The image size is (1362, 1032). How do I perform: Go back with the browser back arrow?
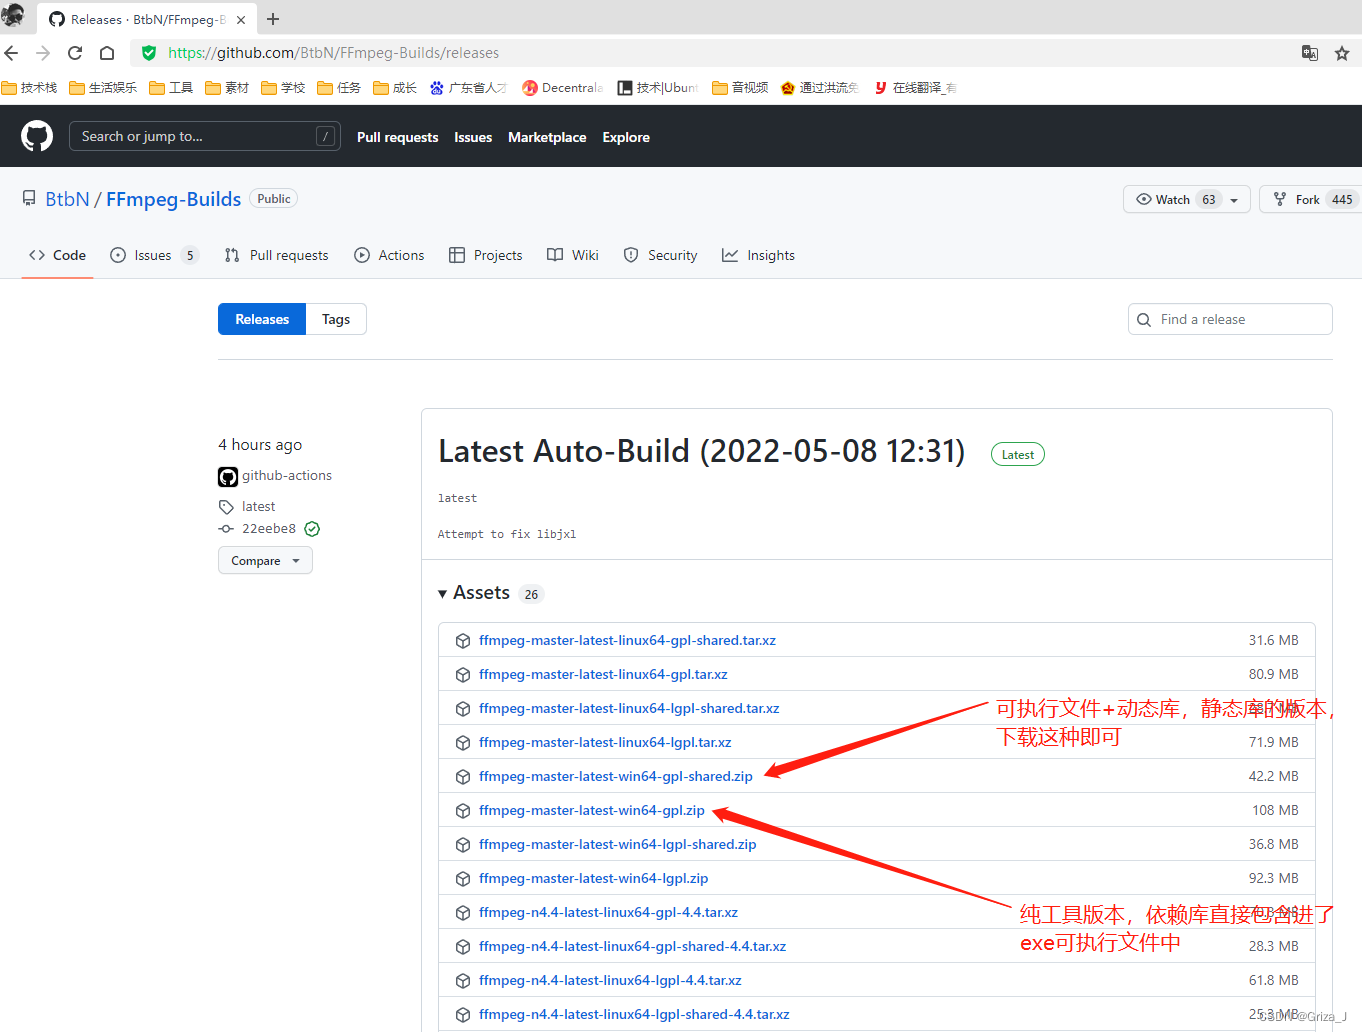(x=12, y=53)
